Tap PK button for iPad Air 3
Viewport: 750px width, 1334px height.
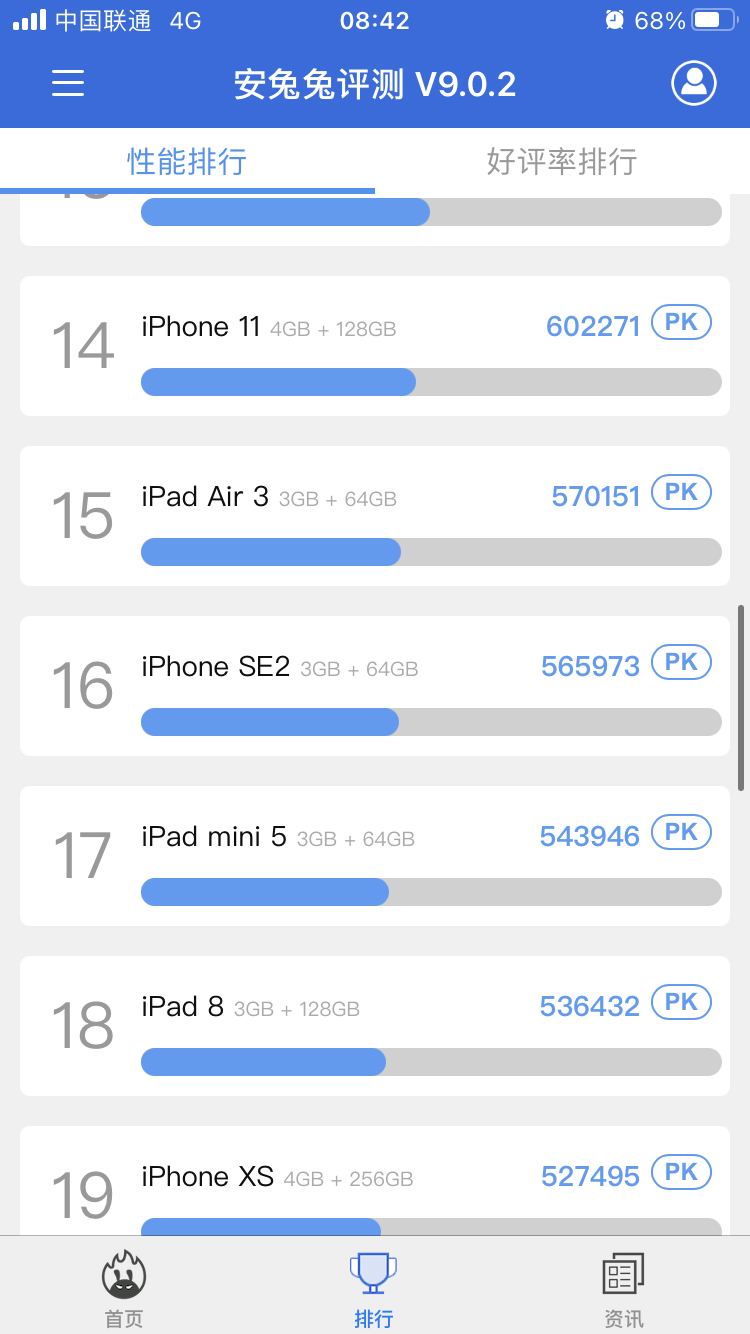(681, 492)
